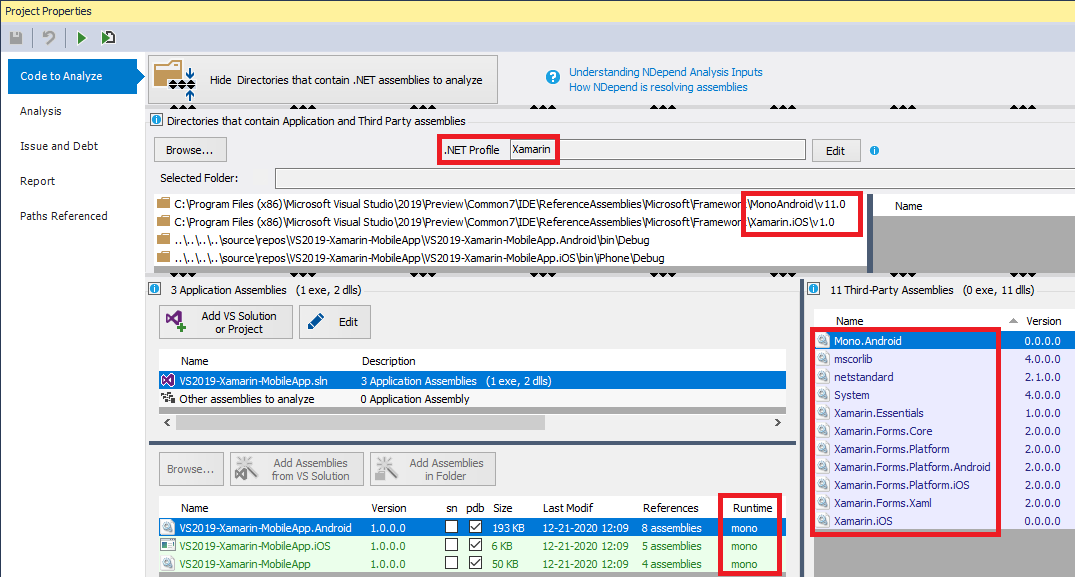Click the Mono.Android assembly icon
The image size is (1075, 577).
click(823, 341)
